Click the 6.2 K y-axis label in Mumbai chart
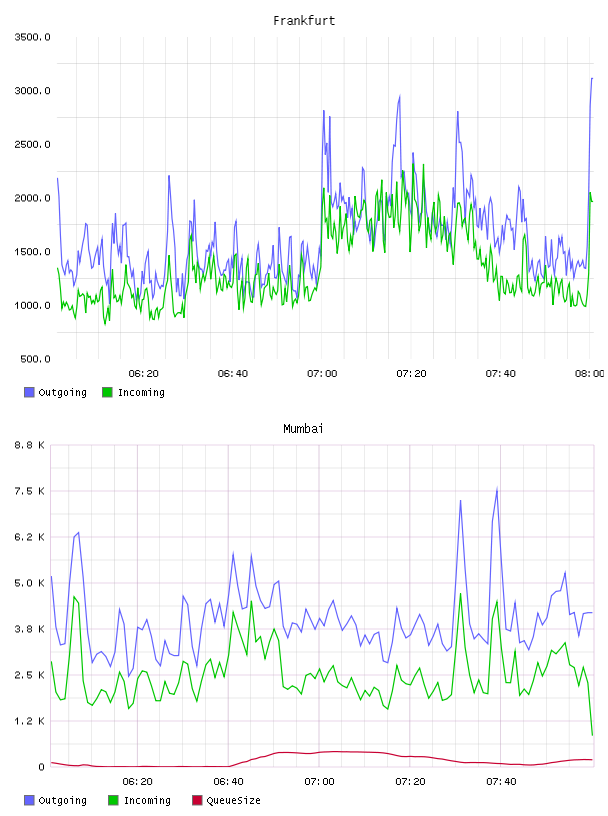 click(x=29, y=537)
